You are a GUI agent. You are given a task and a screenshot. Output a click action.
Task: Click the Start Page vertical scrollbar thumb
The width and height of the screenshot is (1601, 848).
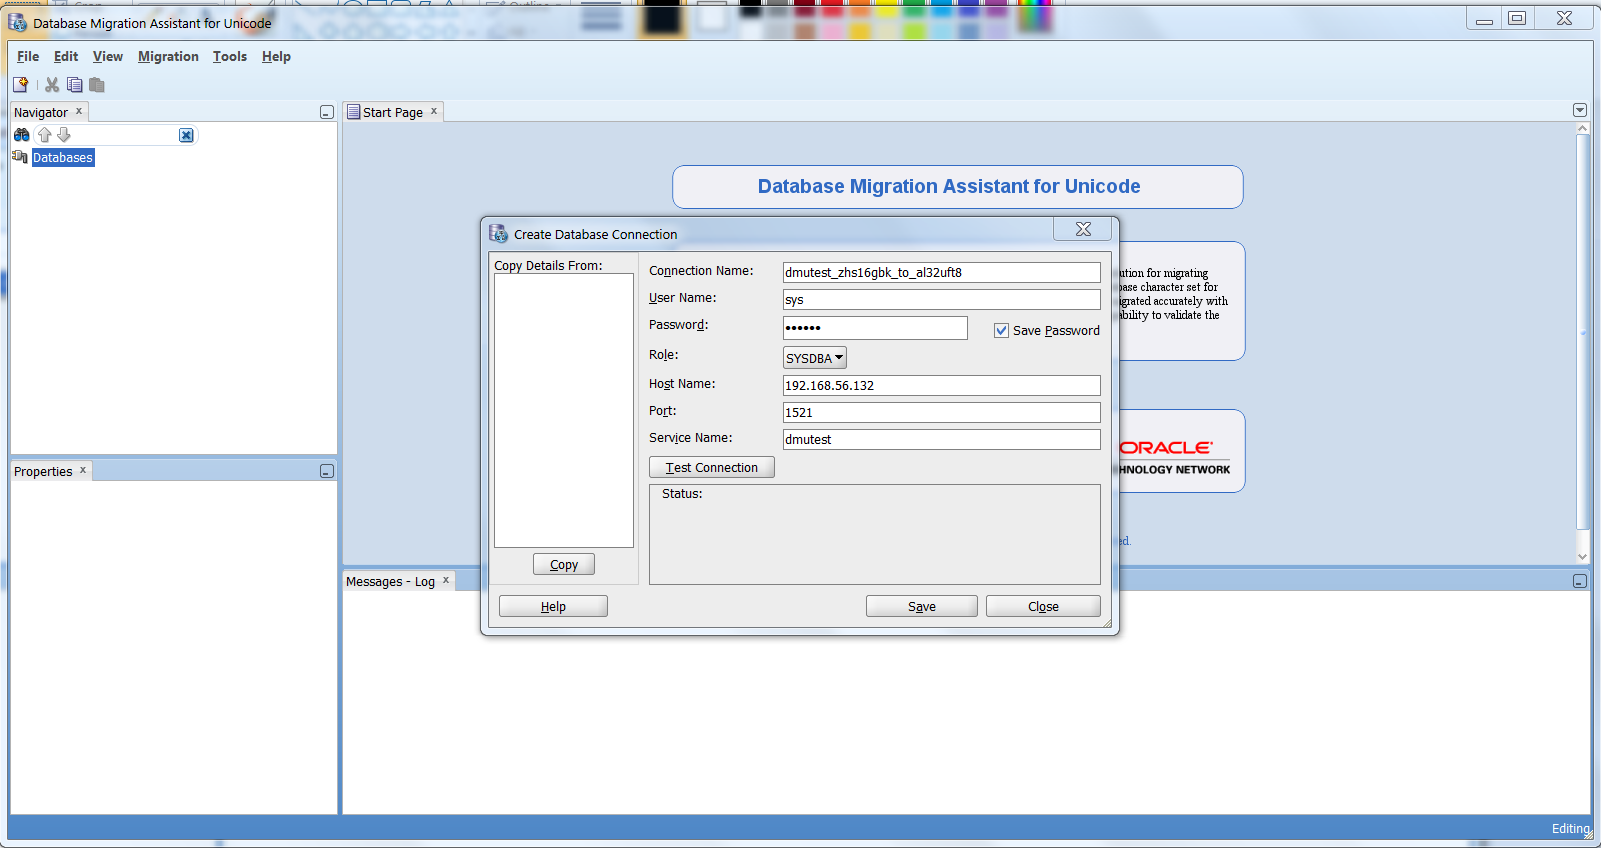1582,332
